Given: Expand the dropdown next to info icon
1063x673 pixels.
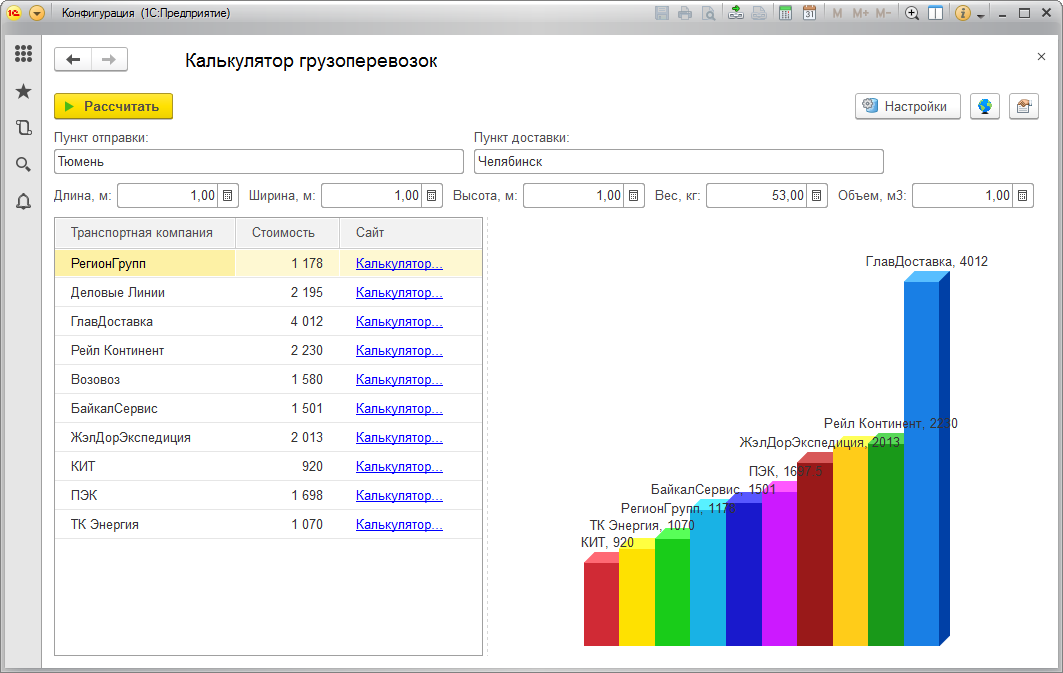Looking at the screenshot, I should click(x=980, y=15).
